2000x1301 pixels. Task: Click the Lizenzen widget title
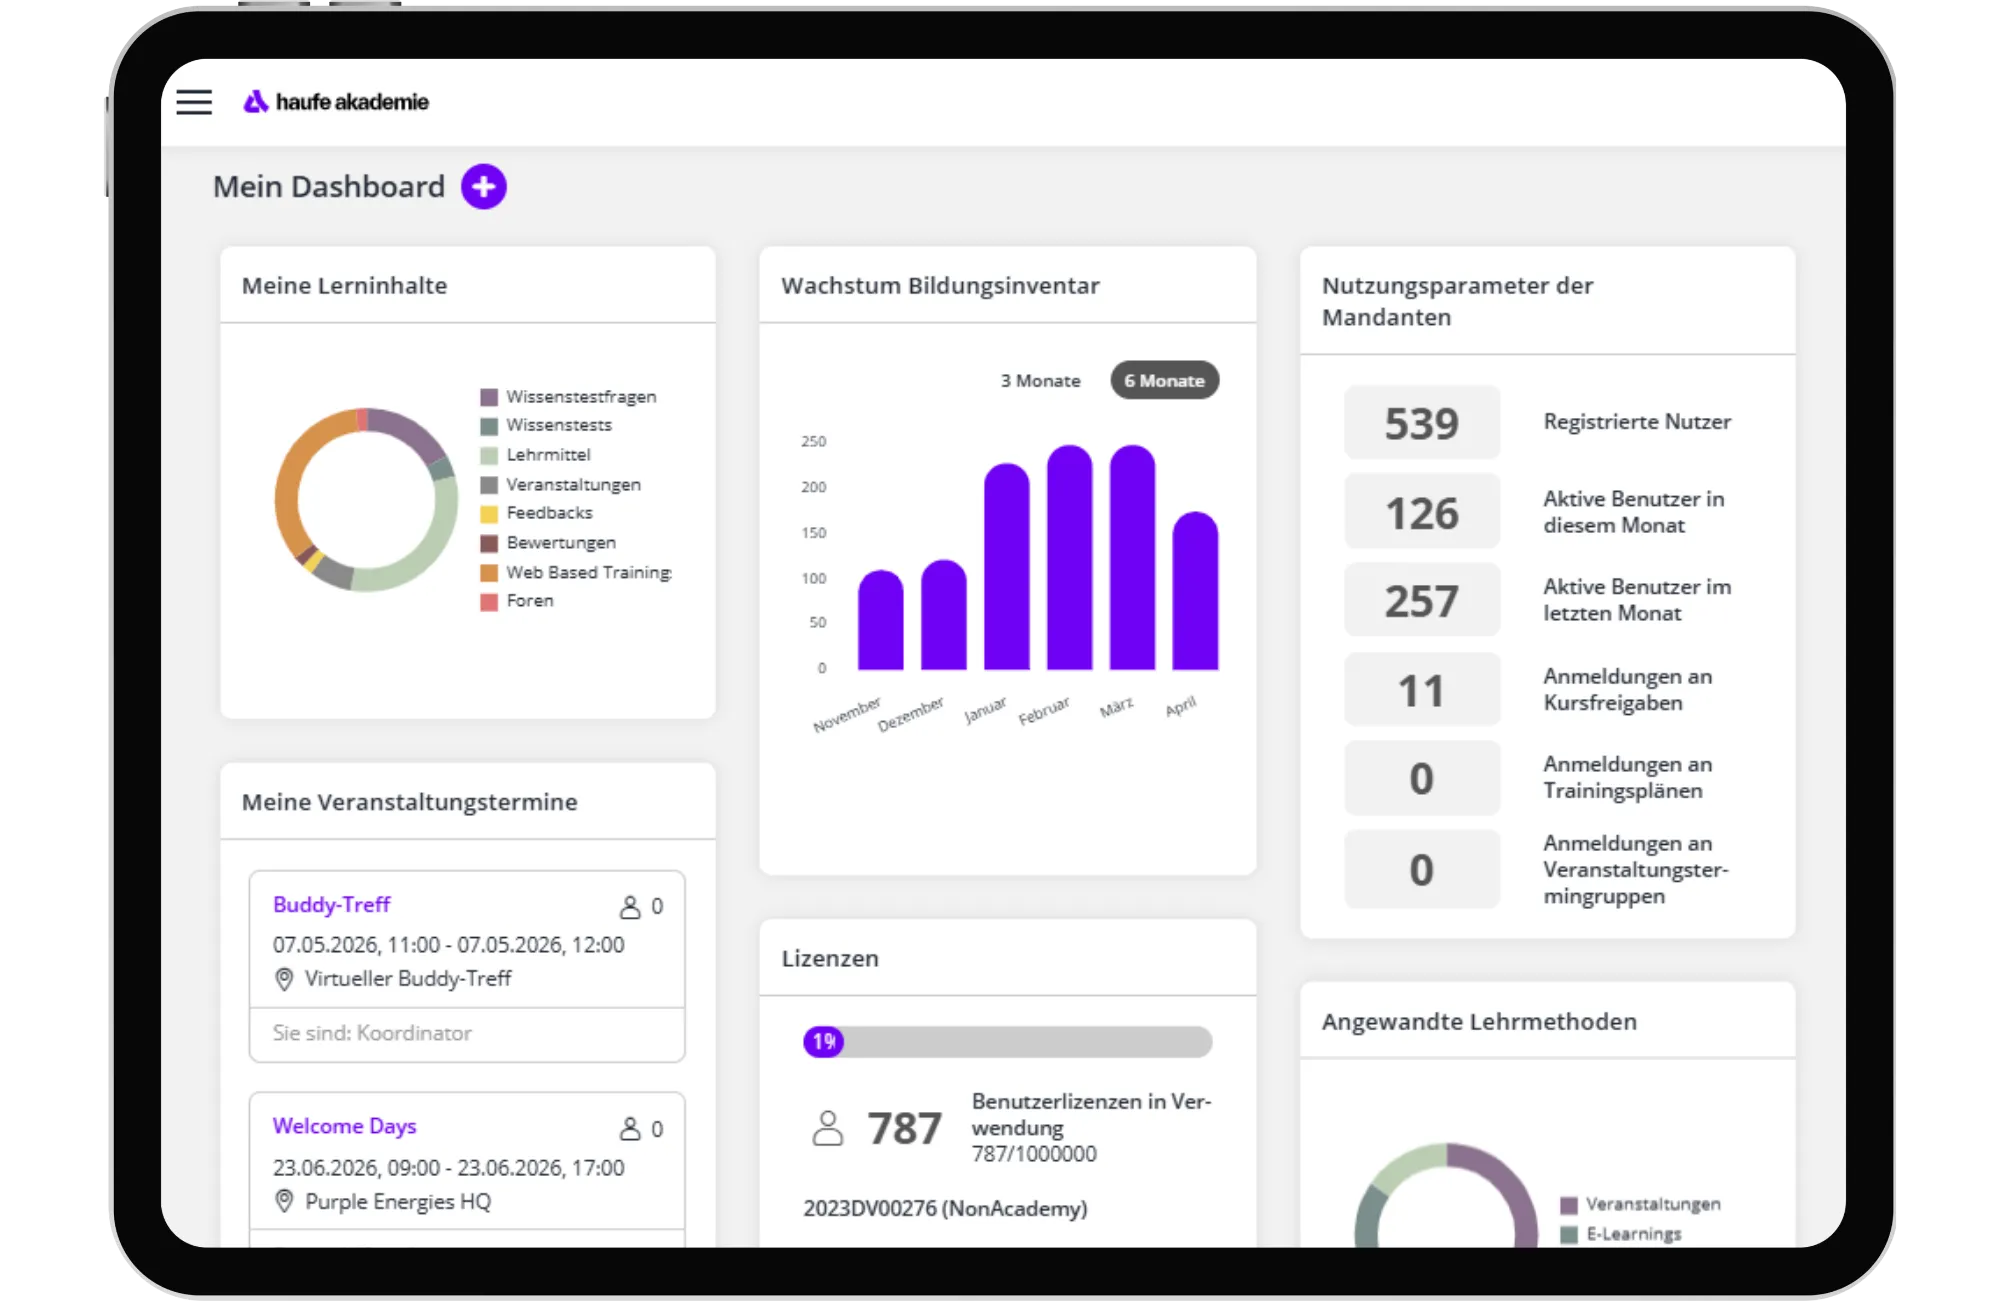(830, 958)
